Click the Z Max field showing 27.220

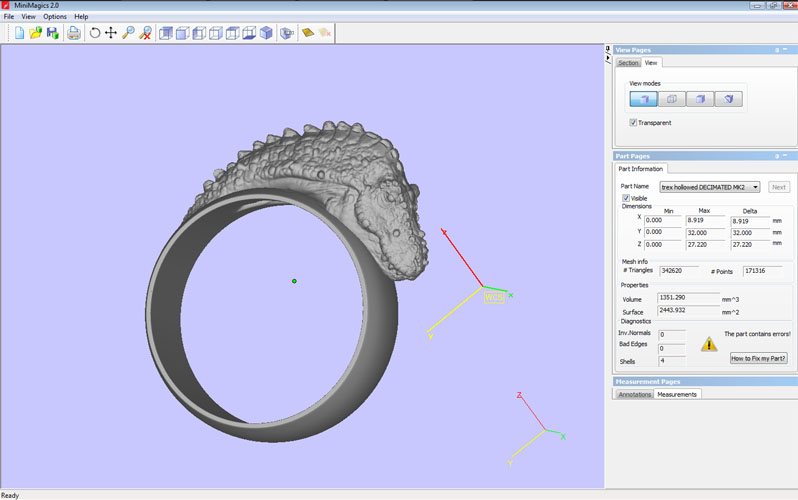click(x=705, y=244)
